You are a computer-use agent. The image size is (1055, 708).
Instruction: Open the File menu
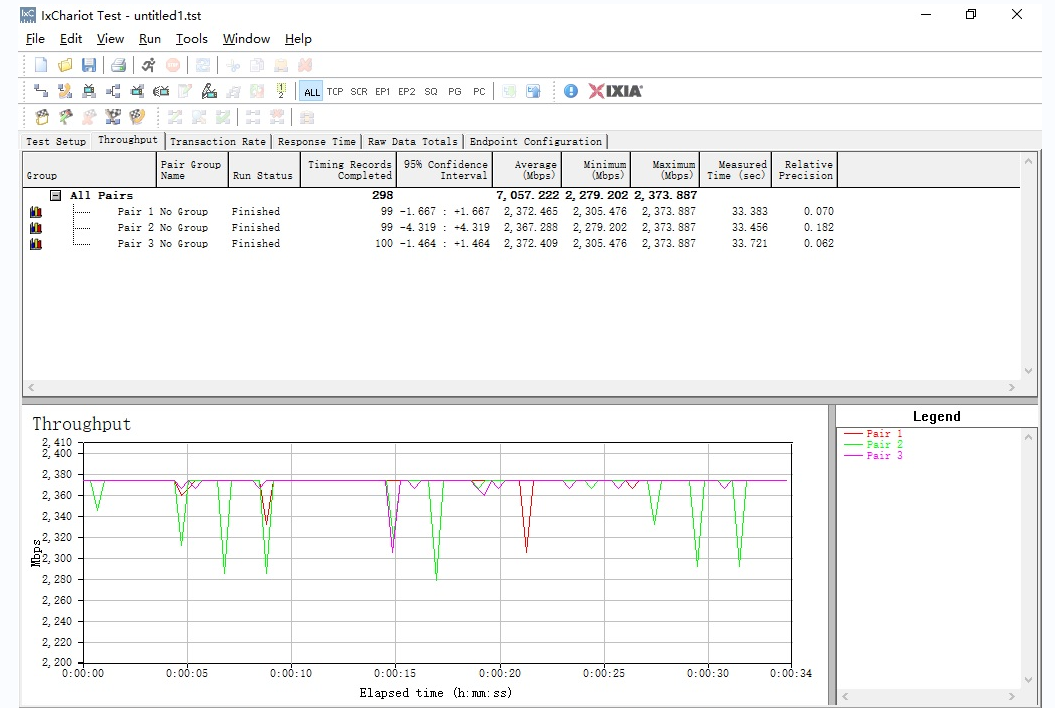[x=35, y=39]
